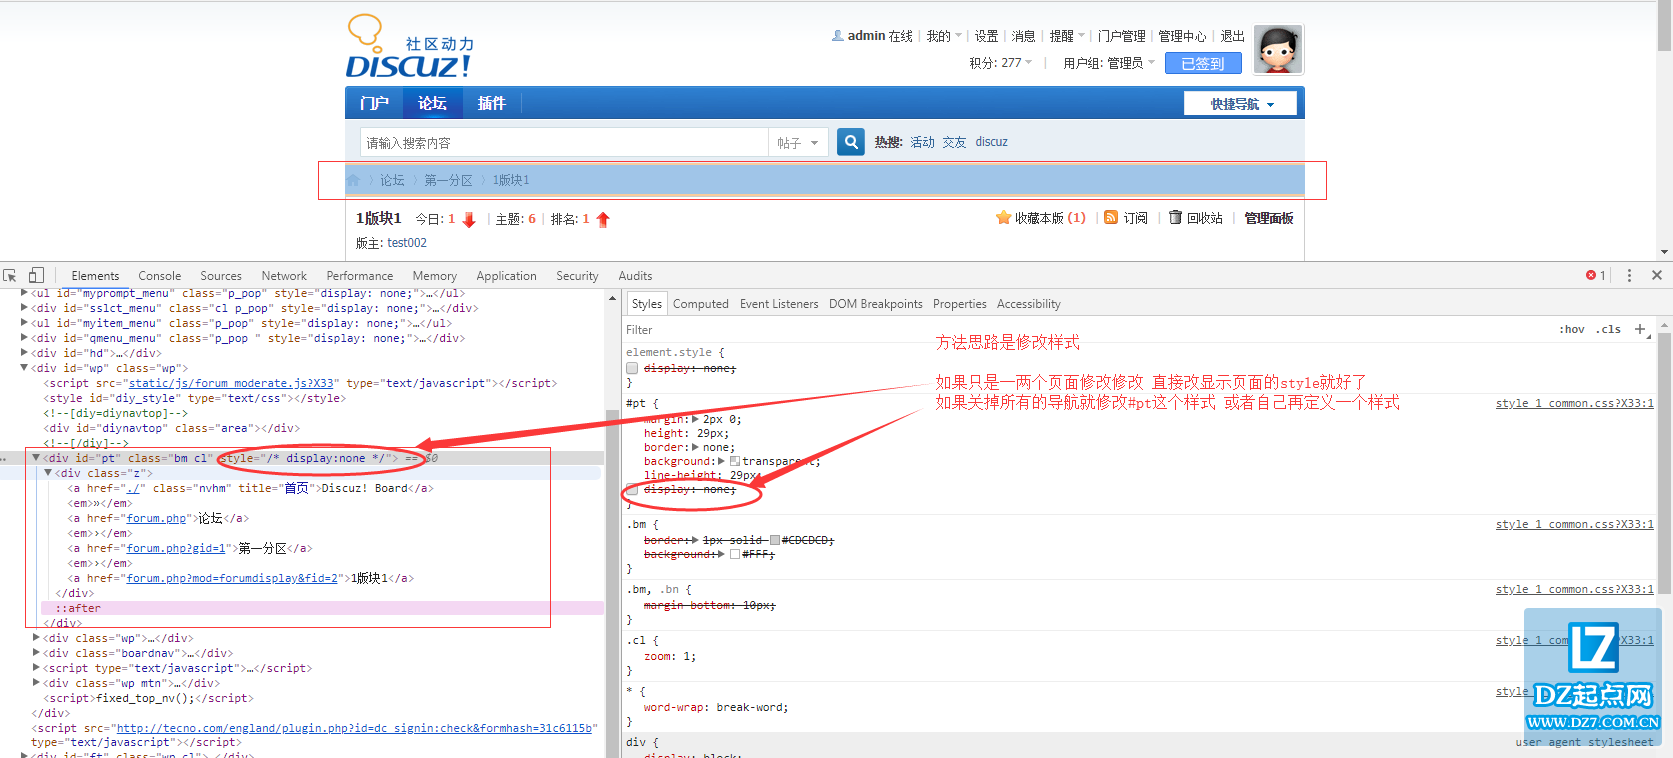Click the add new style rule plus icon
1673x758 pixels.
coord(1640,329)
